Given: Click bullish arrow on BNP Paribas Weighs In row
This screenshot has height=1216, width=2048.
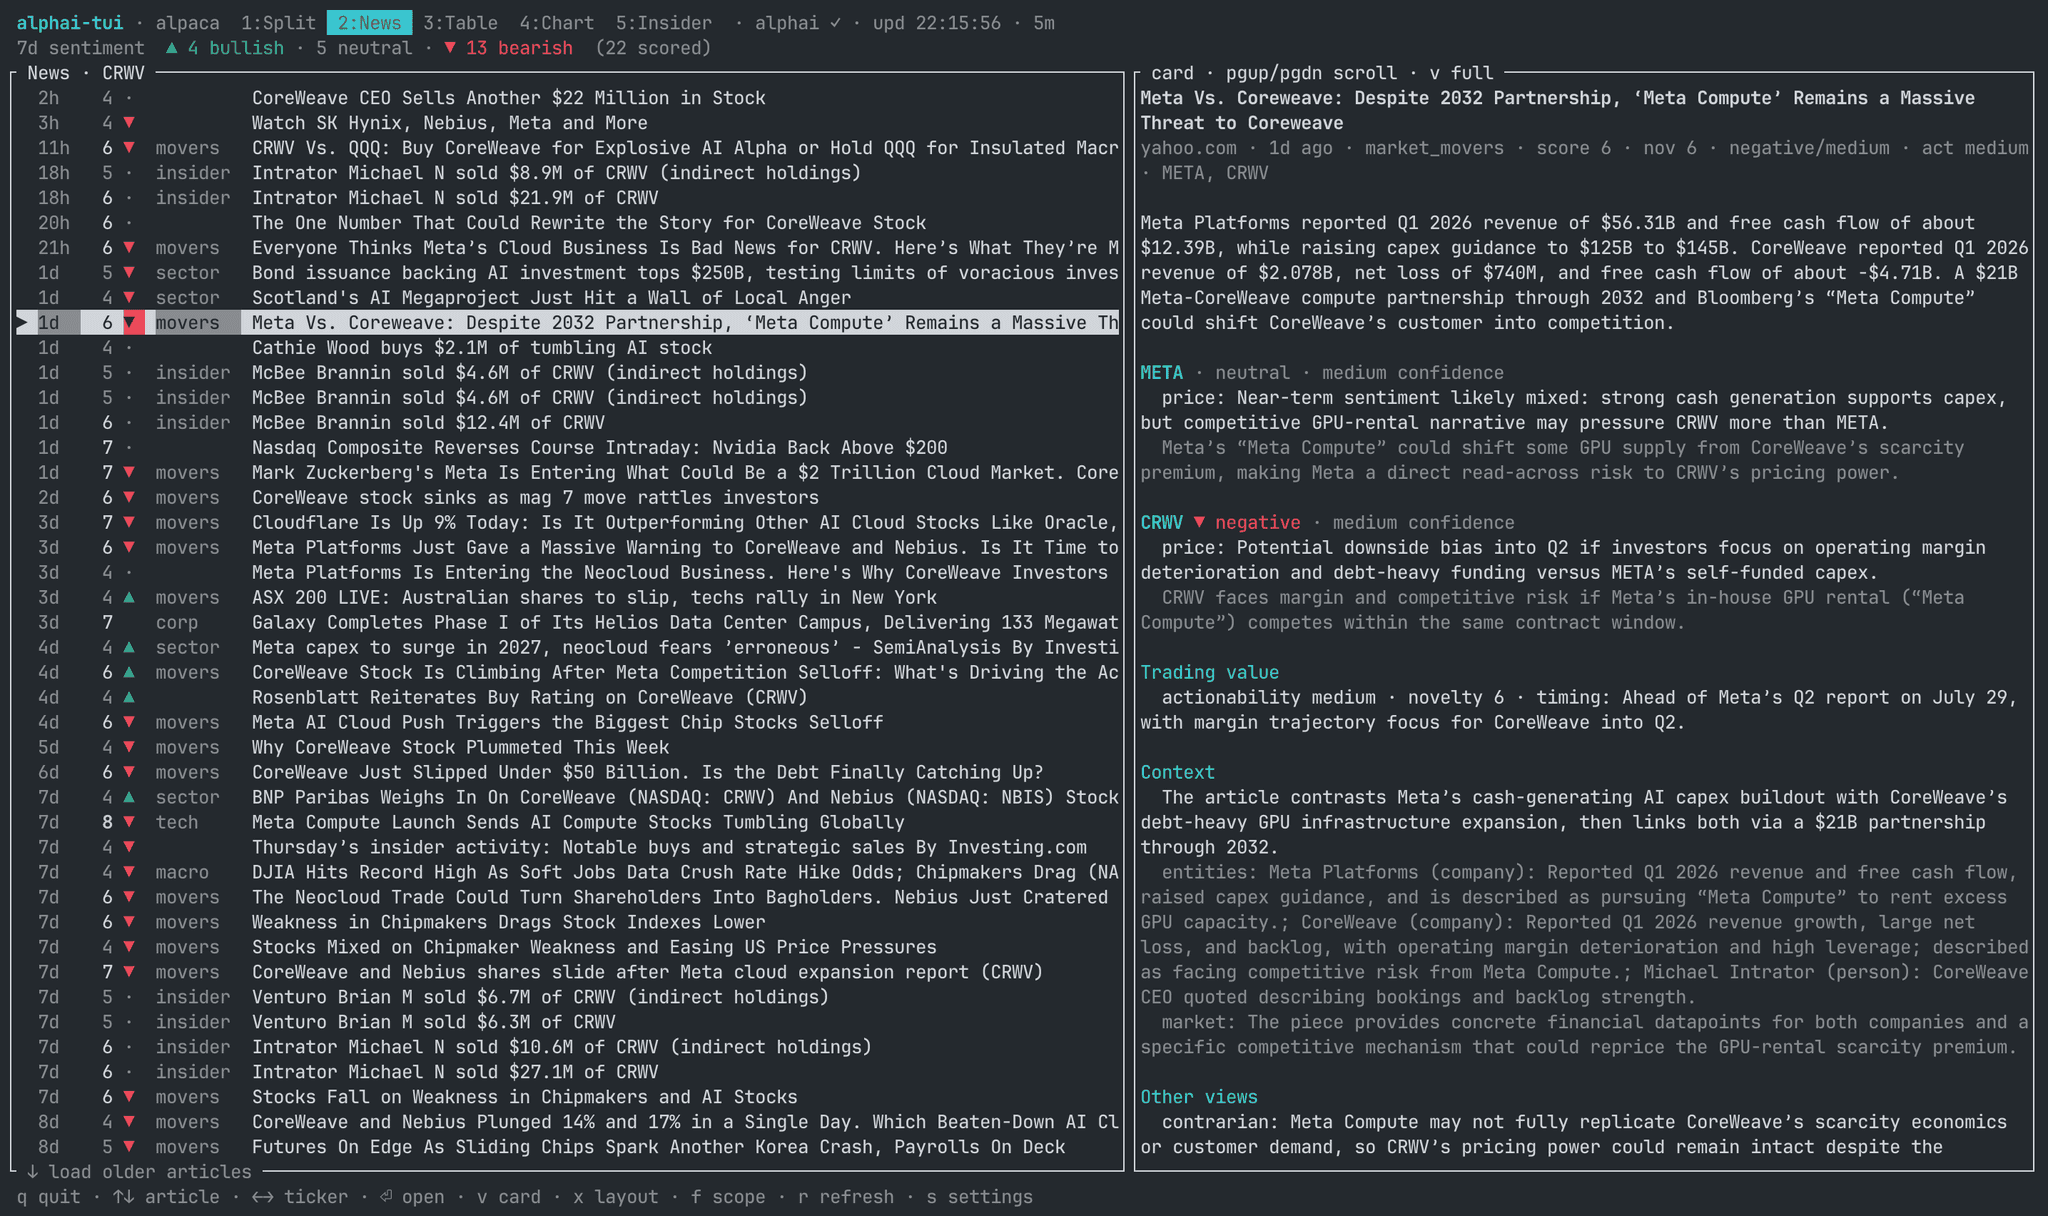Looking at the screenshot, I should 129,798.
